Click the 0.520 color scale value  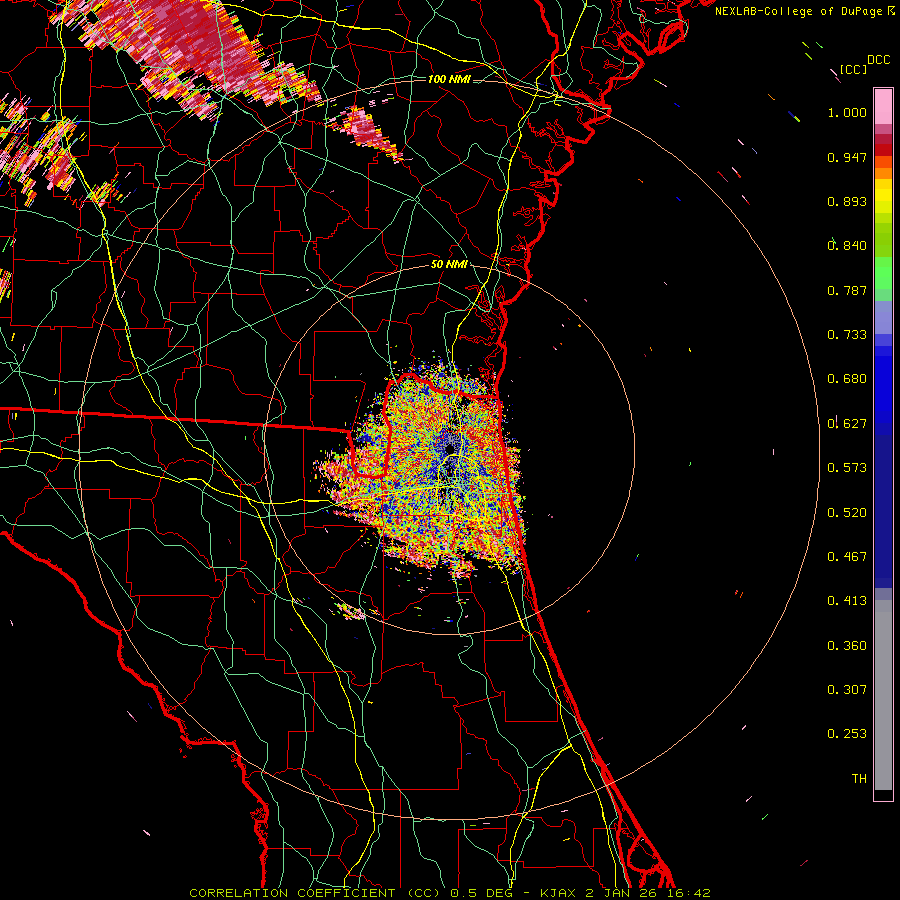pos(847,513)
